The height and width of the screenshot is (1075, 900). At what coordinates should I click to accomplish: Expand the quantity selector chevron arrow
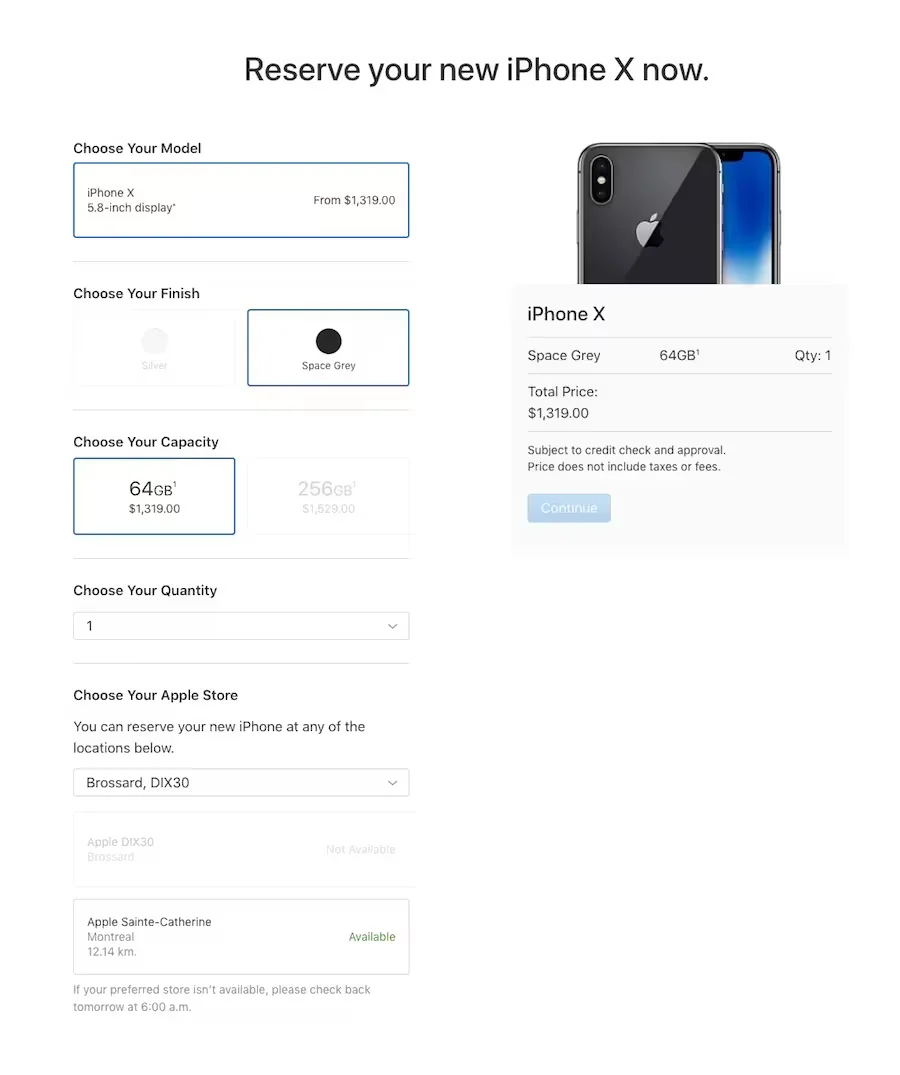(x=393, y=626)
